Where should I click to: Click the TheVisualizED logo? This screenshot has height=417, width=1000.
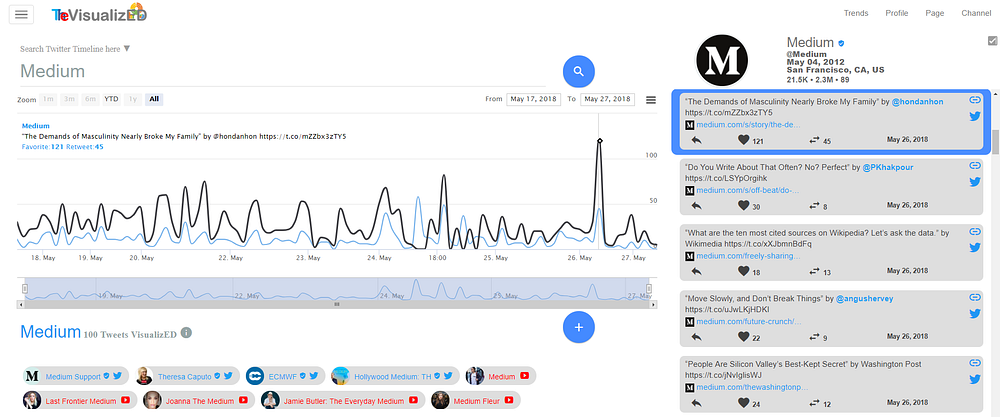[x=99, y=14]
